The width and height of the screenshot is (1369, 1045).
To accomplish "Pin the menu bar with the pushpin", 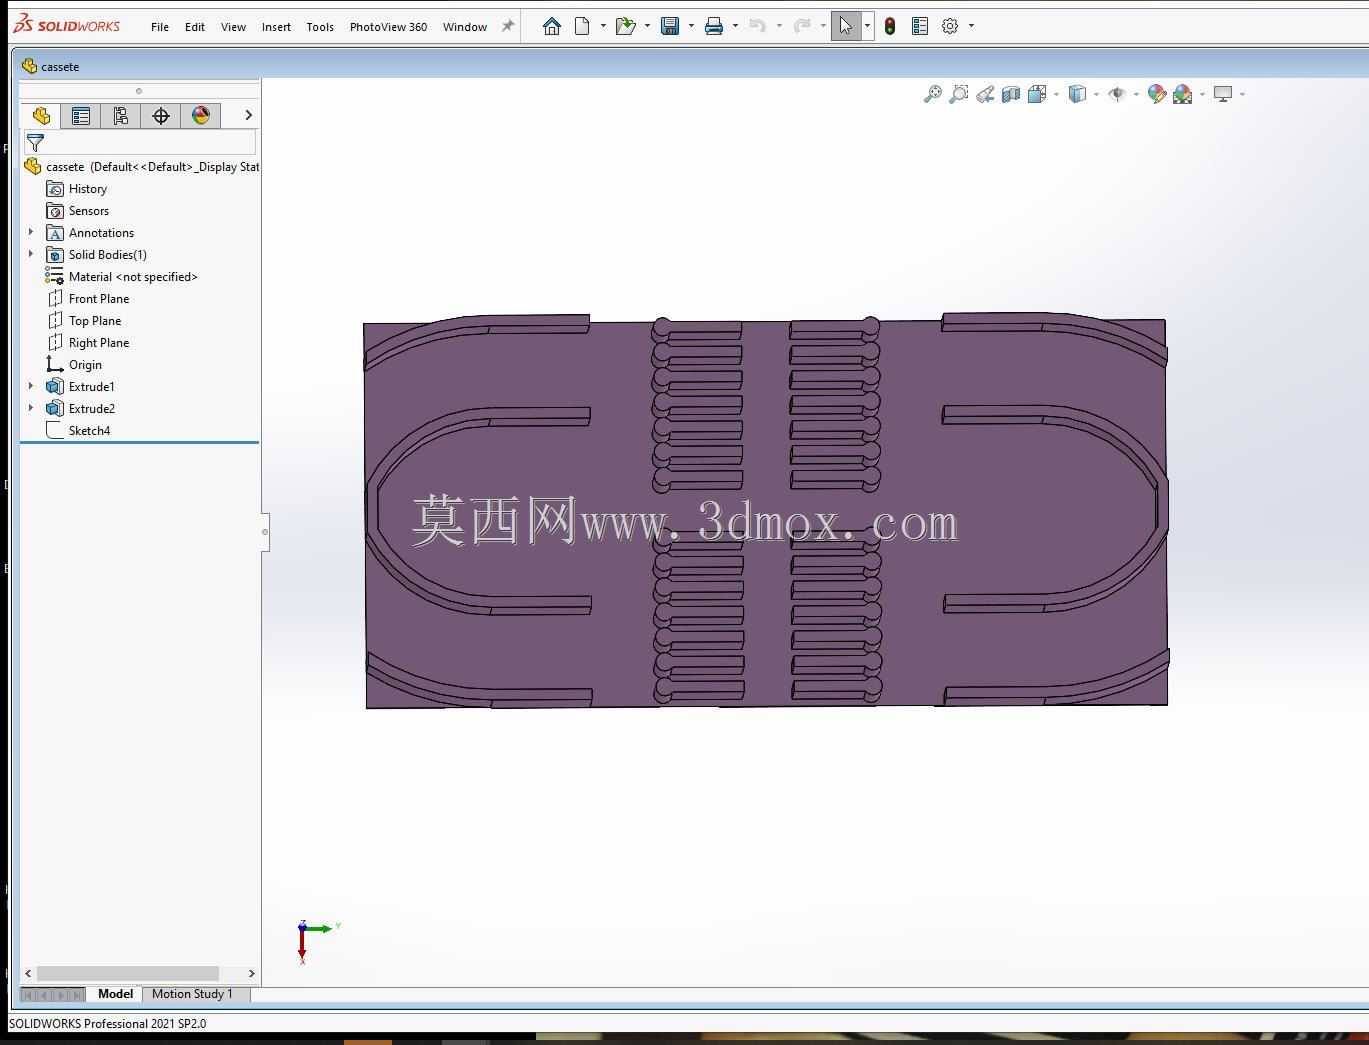I will 508,26.
